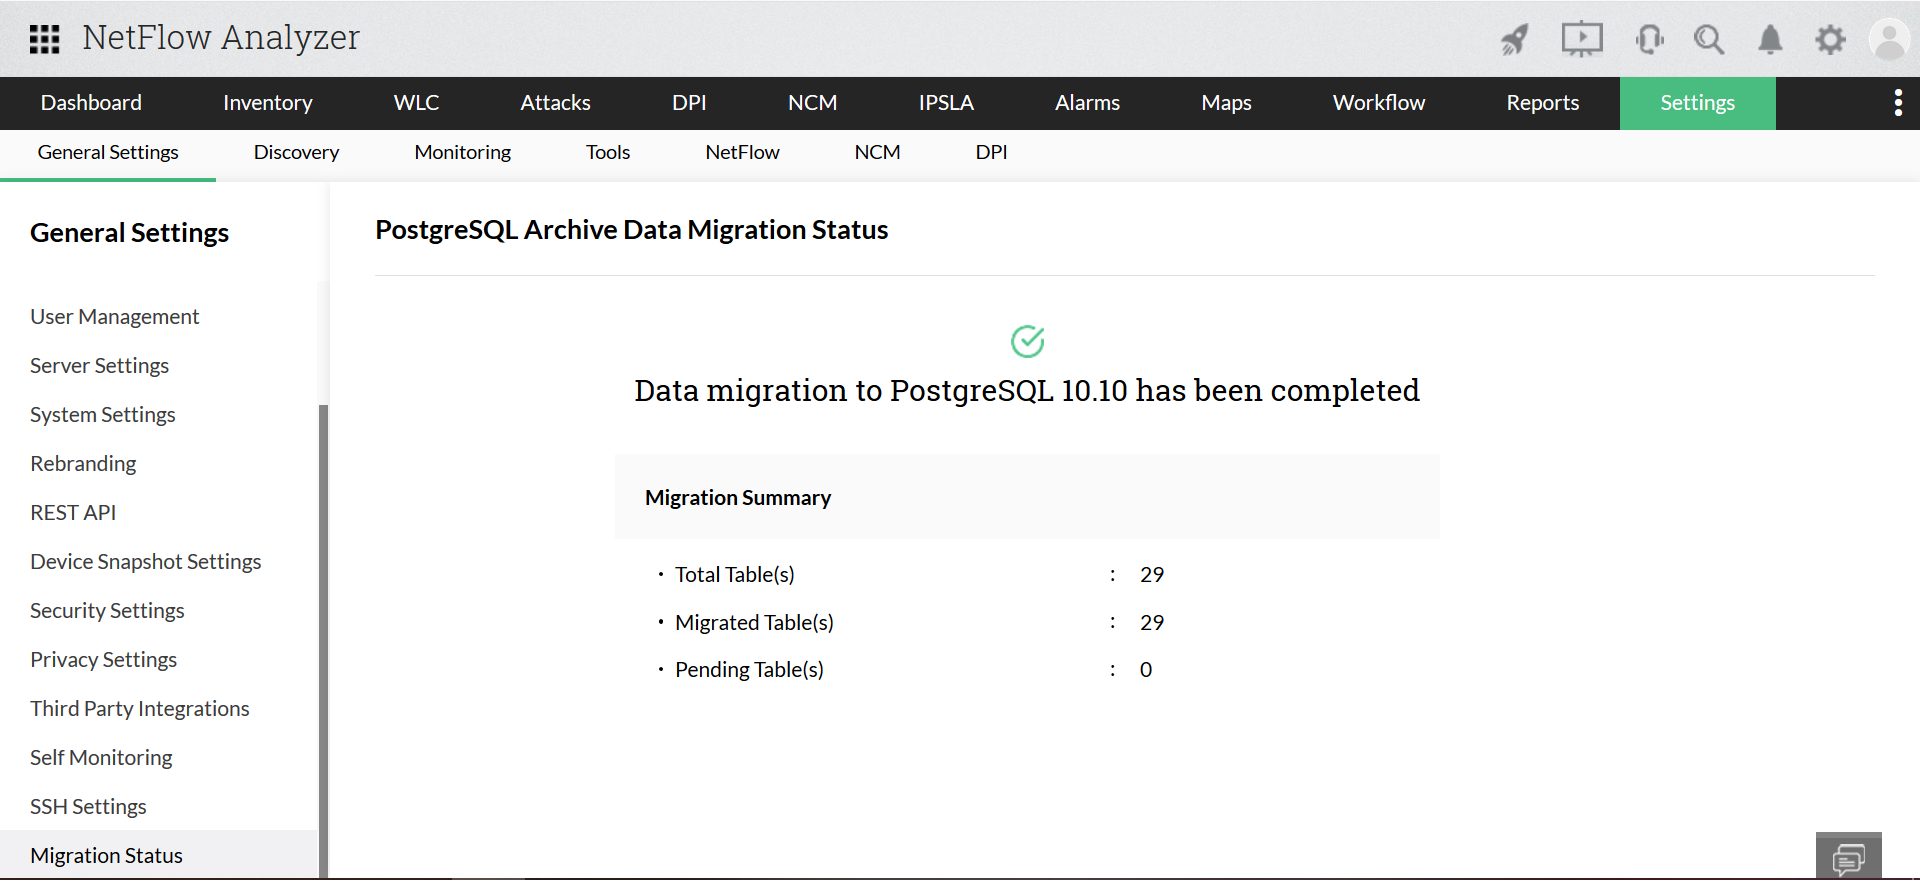1920x880 pixels.
Task: Switch to the Tools sub-tab
Action: (x=608, y=153)
